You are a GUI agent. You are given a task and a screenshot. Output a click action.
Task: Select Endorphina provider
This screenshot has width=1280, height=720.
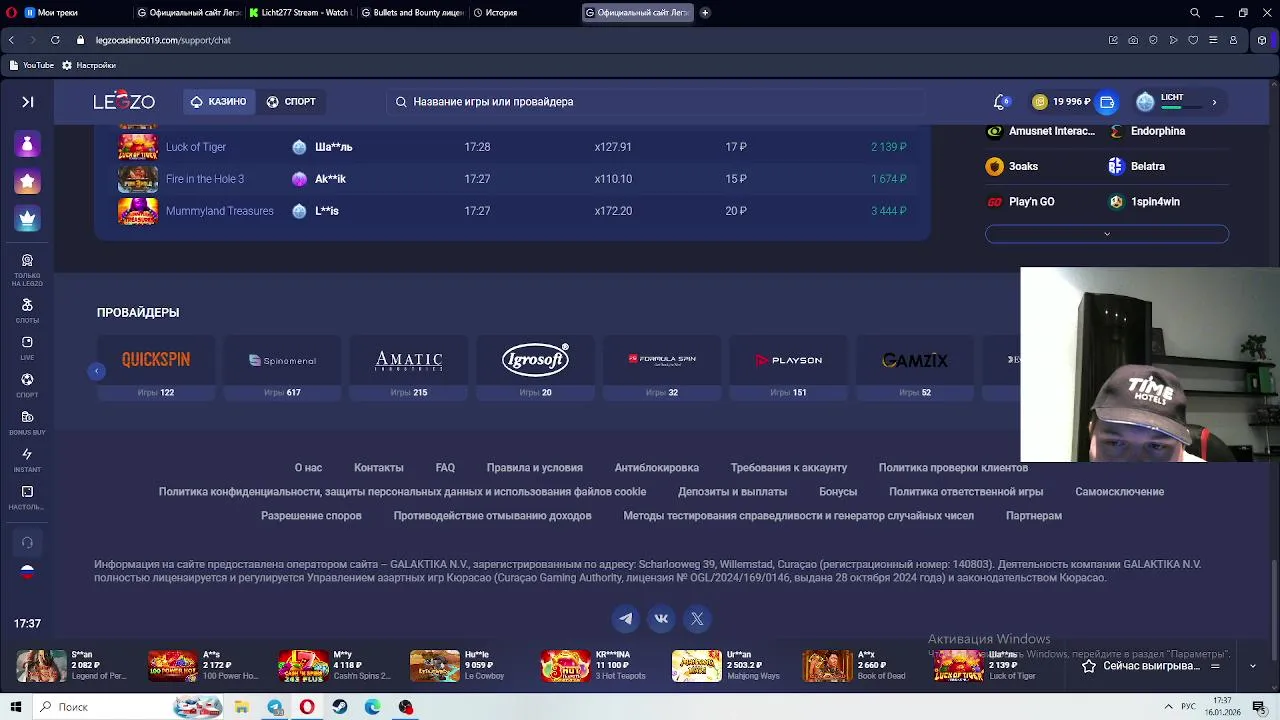[x=1148, y=131]
